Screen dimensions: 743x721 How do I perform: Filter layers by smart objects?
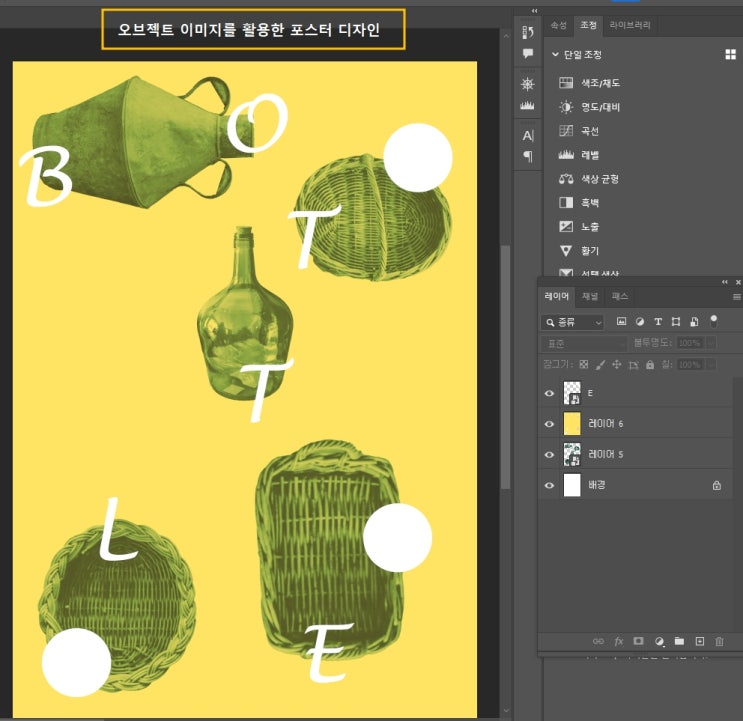coord(694,322)
